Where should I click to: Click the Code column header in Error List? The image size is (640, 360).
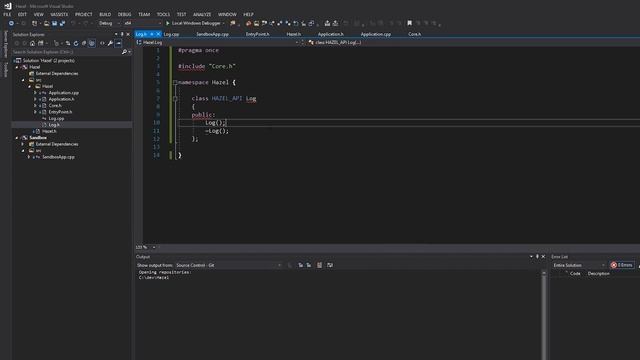point(575,273)
